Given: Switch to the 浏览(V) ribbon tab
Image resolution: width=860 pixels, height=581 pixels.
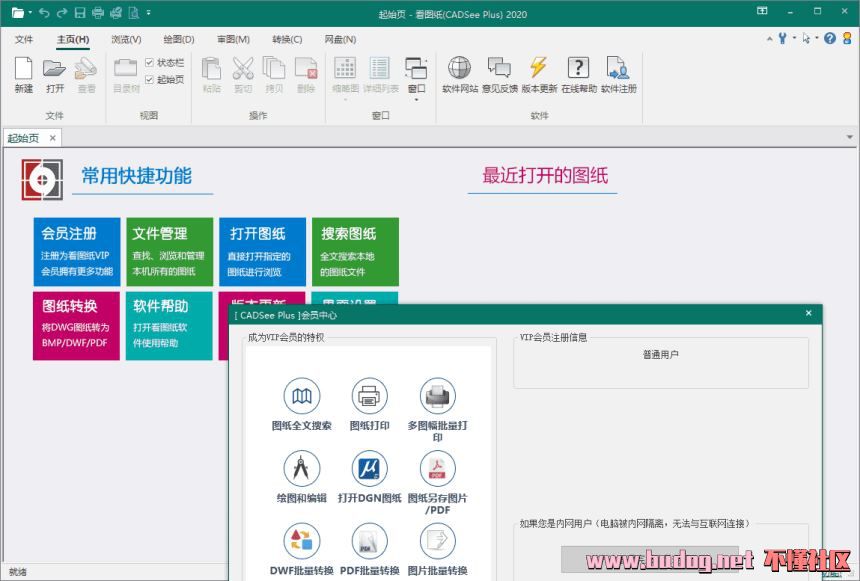Looking at the screenshot, I should click(126, 39).
